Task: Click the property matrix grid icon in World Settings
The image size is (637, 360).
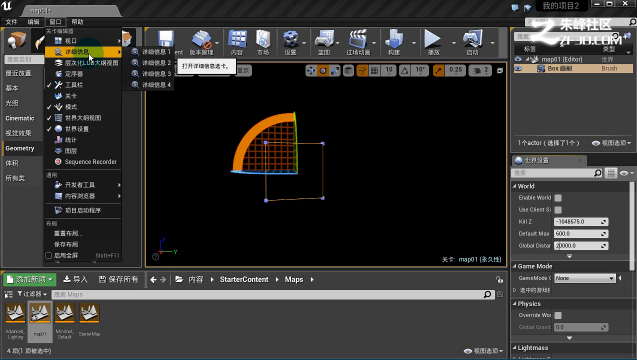Action: (611, 173)
